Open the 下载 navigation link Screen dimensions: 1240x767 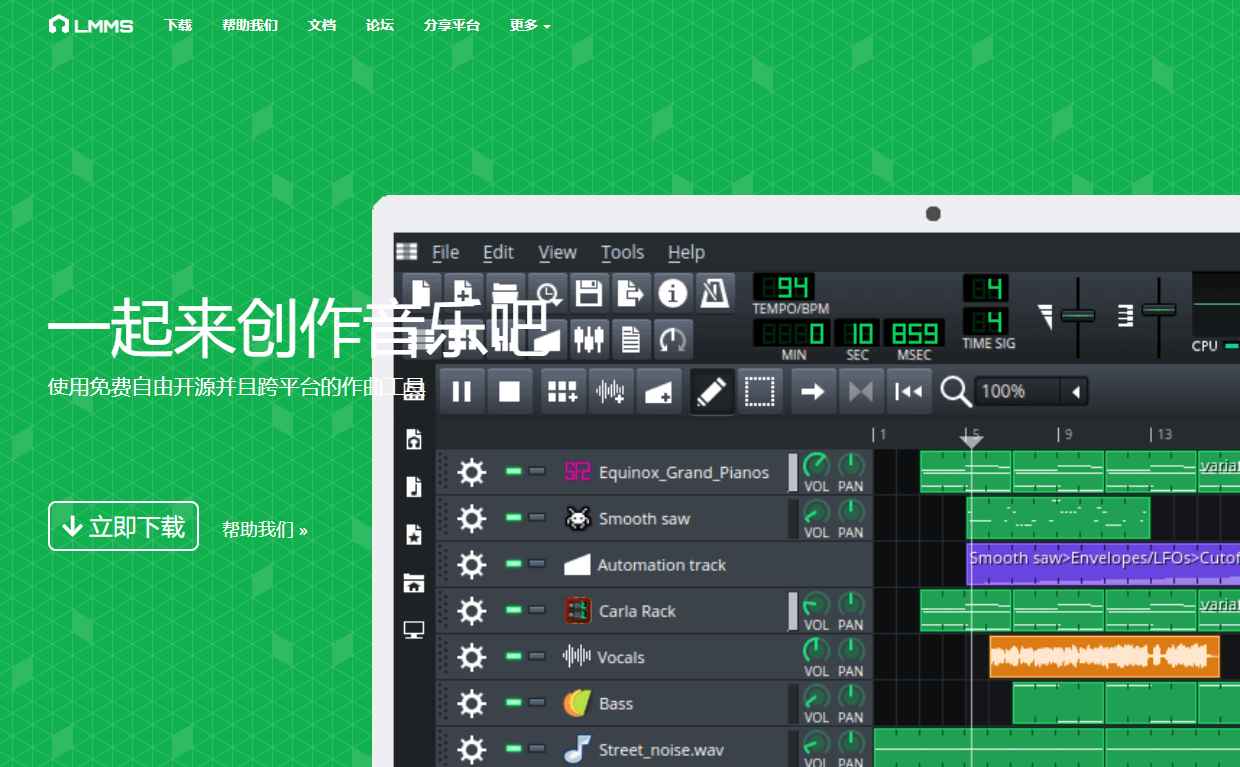click(x=178, y=25)
